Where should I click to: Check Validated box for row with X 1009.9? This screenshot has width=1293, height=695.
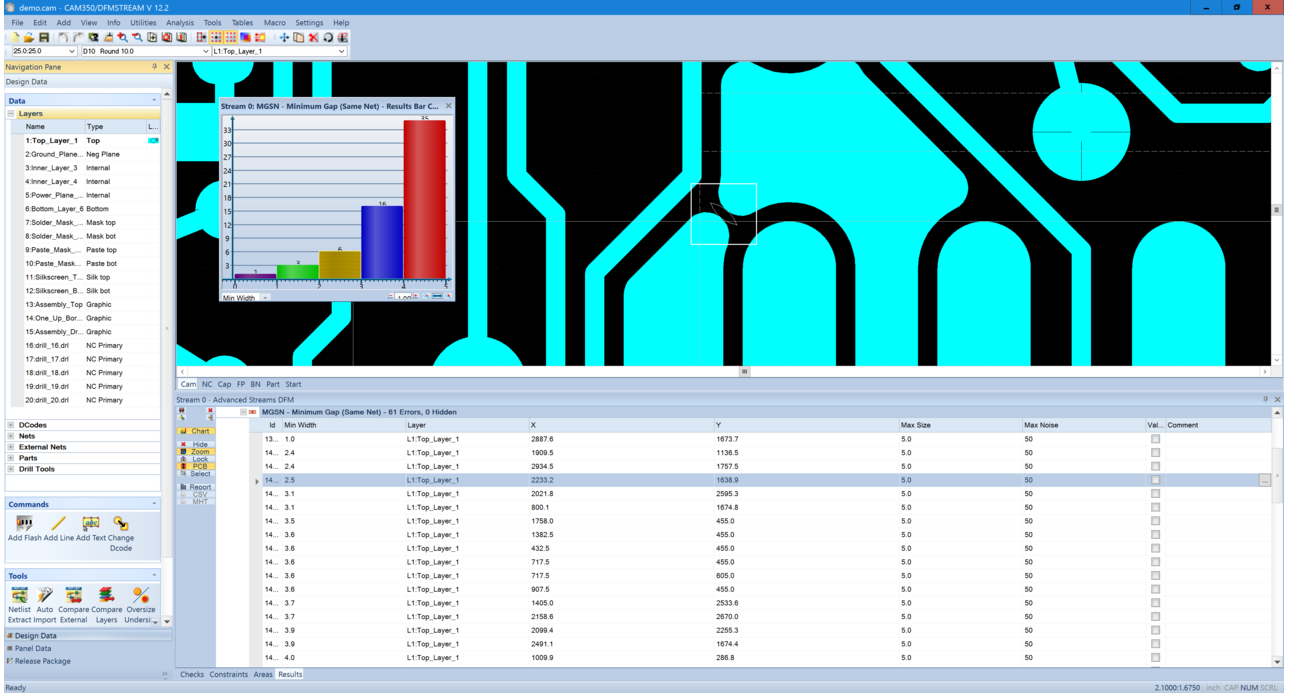(x=1155, y=657)
